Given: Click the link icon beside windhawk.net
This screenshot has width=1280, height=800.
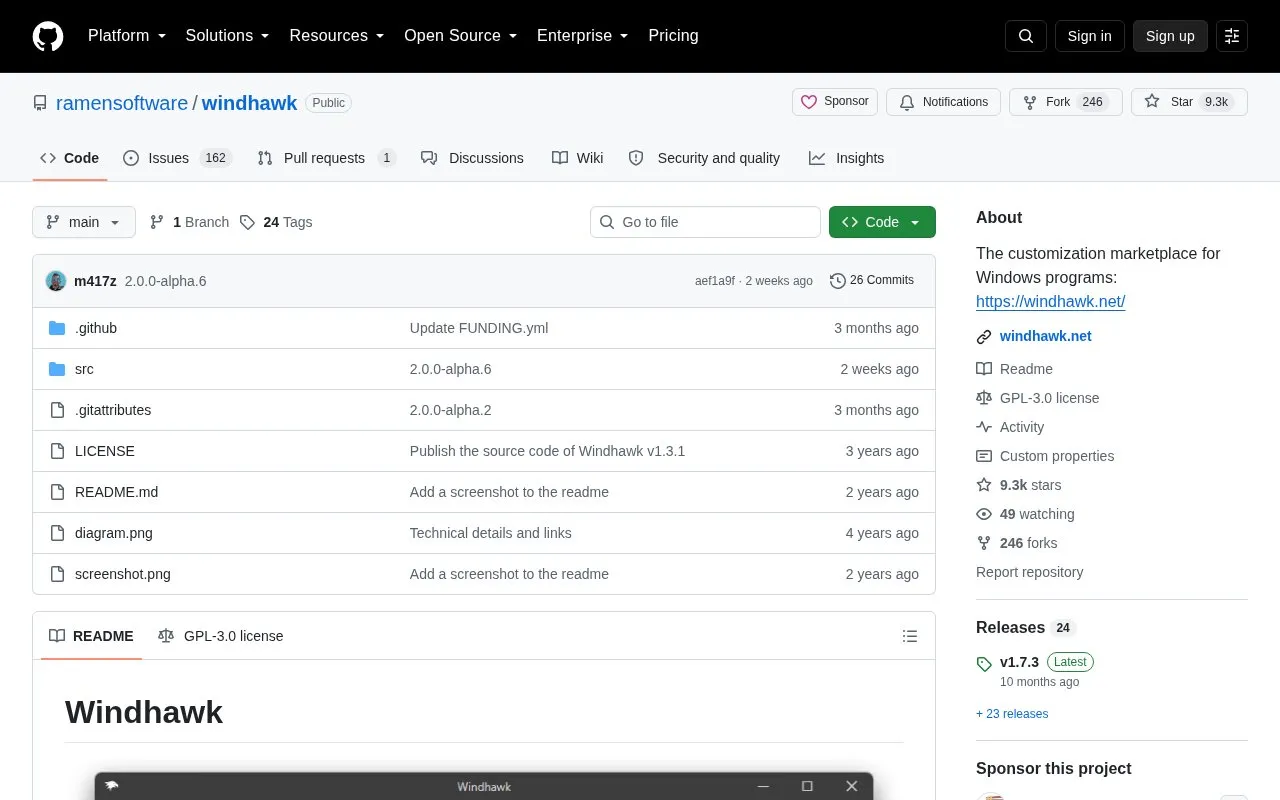Looking at the screenshot, I should click(984, 337).
